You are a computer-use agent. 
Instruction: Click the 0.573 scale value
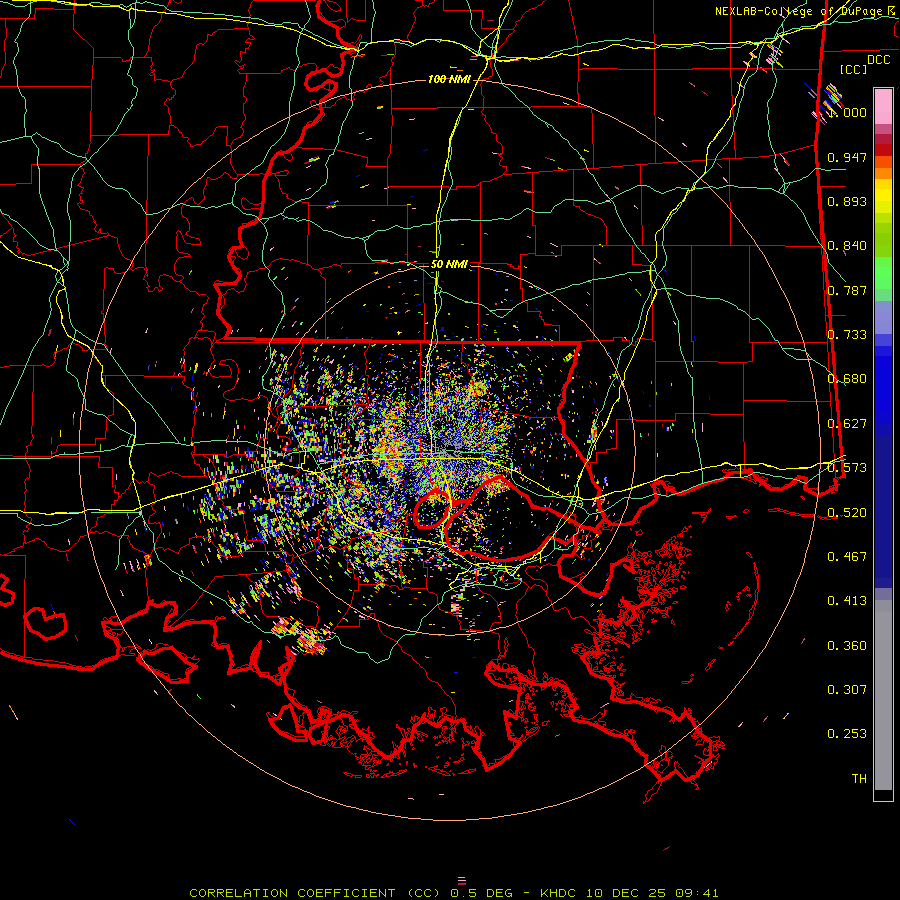(x=847, y=468)
